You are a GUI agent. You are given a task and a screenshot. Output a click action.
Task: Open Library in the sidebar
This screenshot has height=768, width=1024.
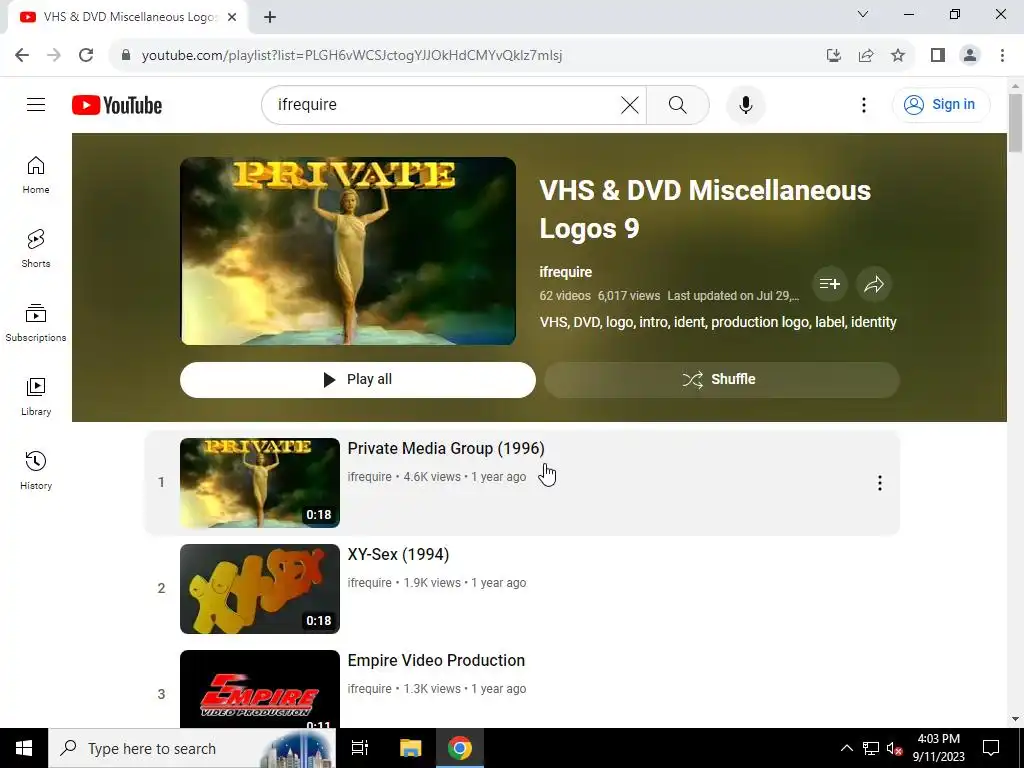click(36, 396)
